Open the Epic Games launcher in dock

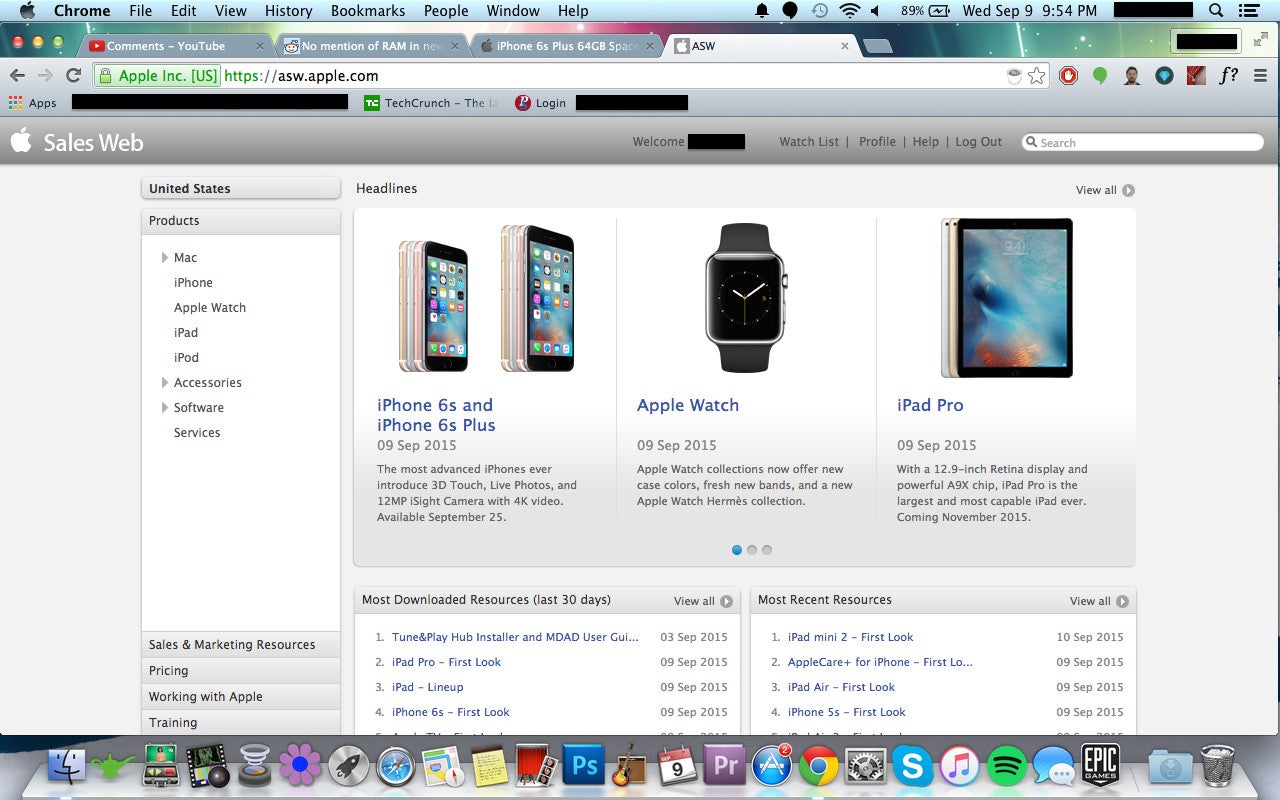(x=1100, y=766)
